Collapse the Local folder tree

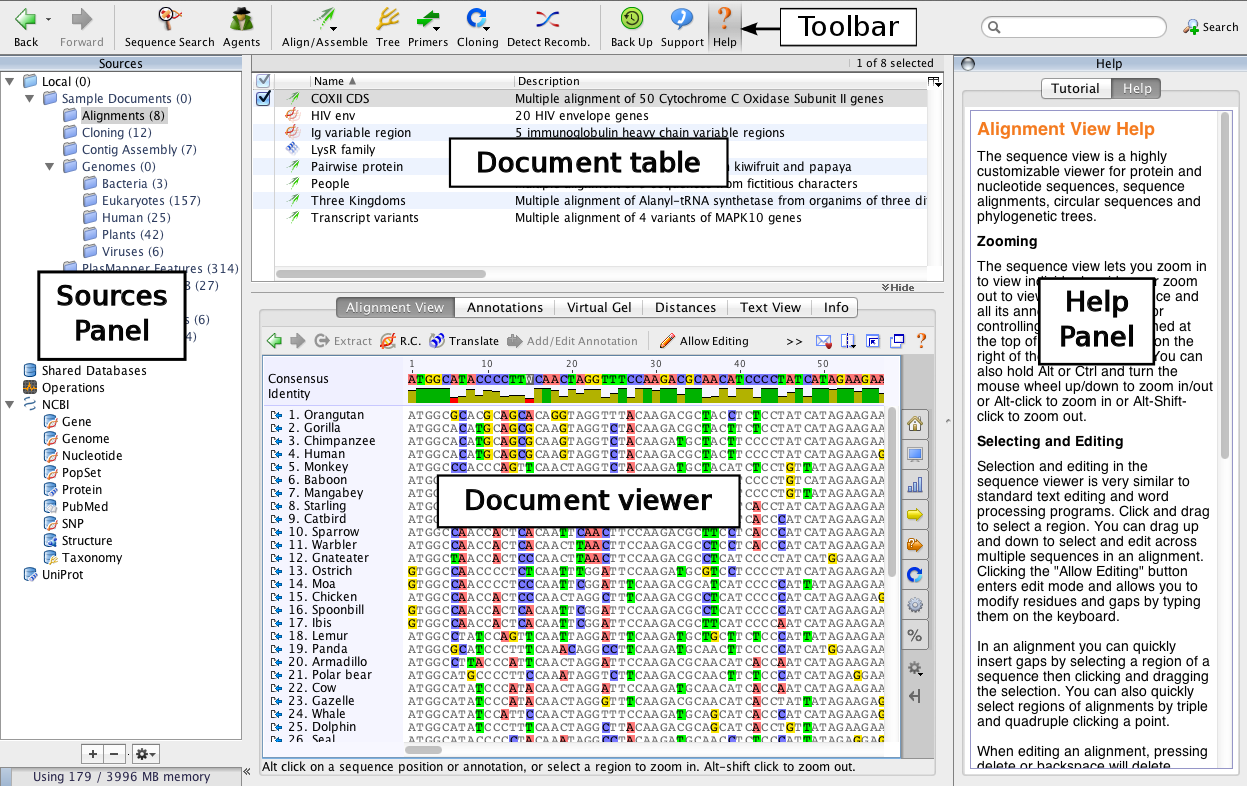[x=10, y=81]
